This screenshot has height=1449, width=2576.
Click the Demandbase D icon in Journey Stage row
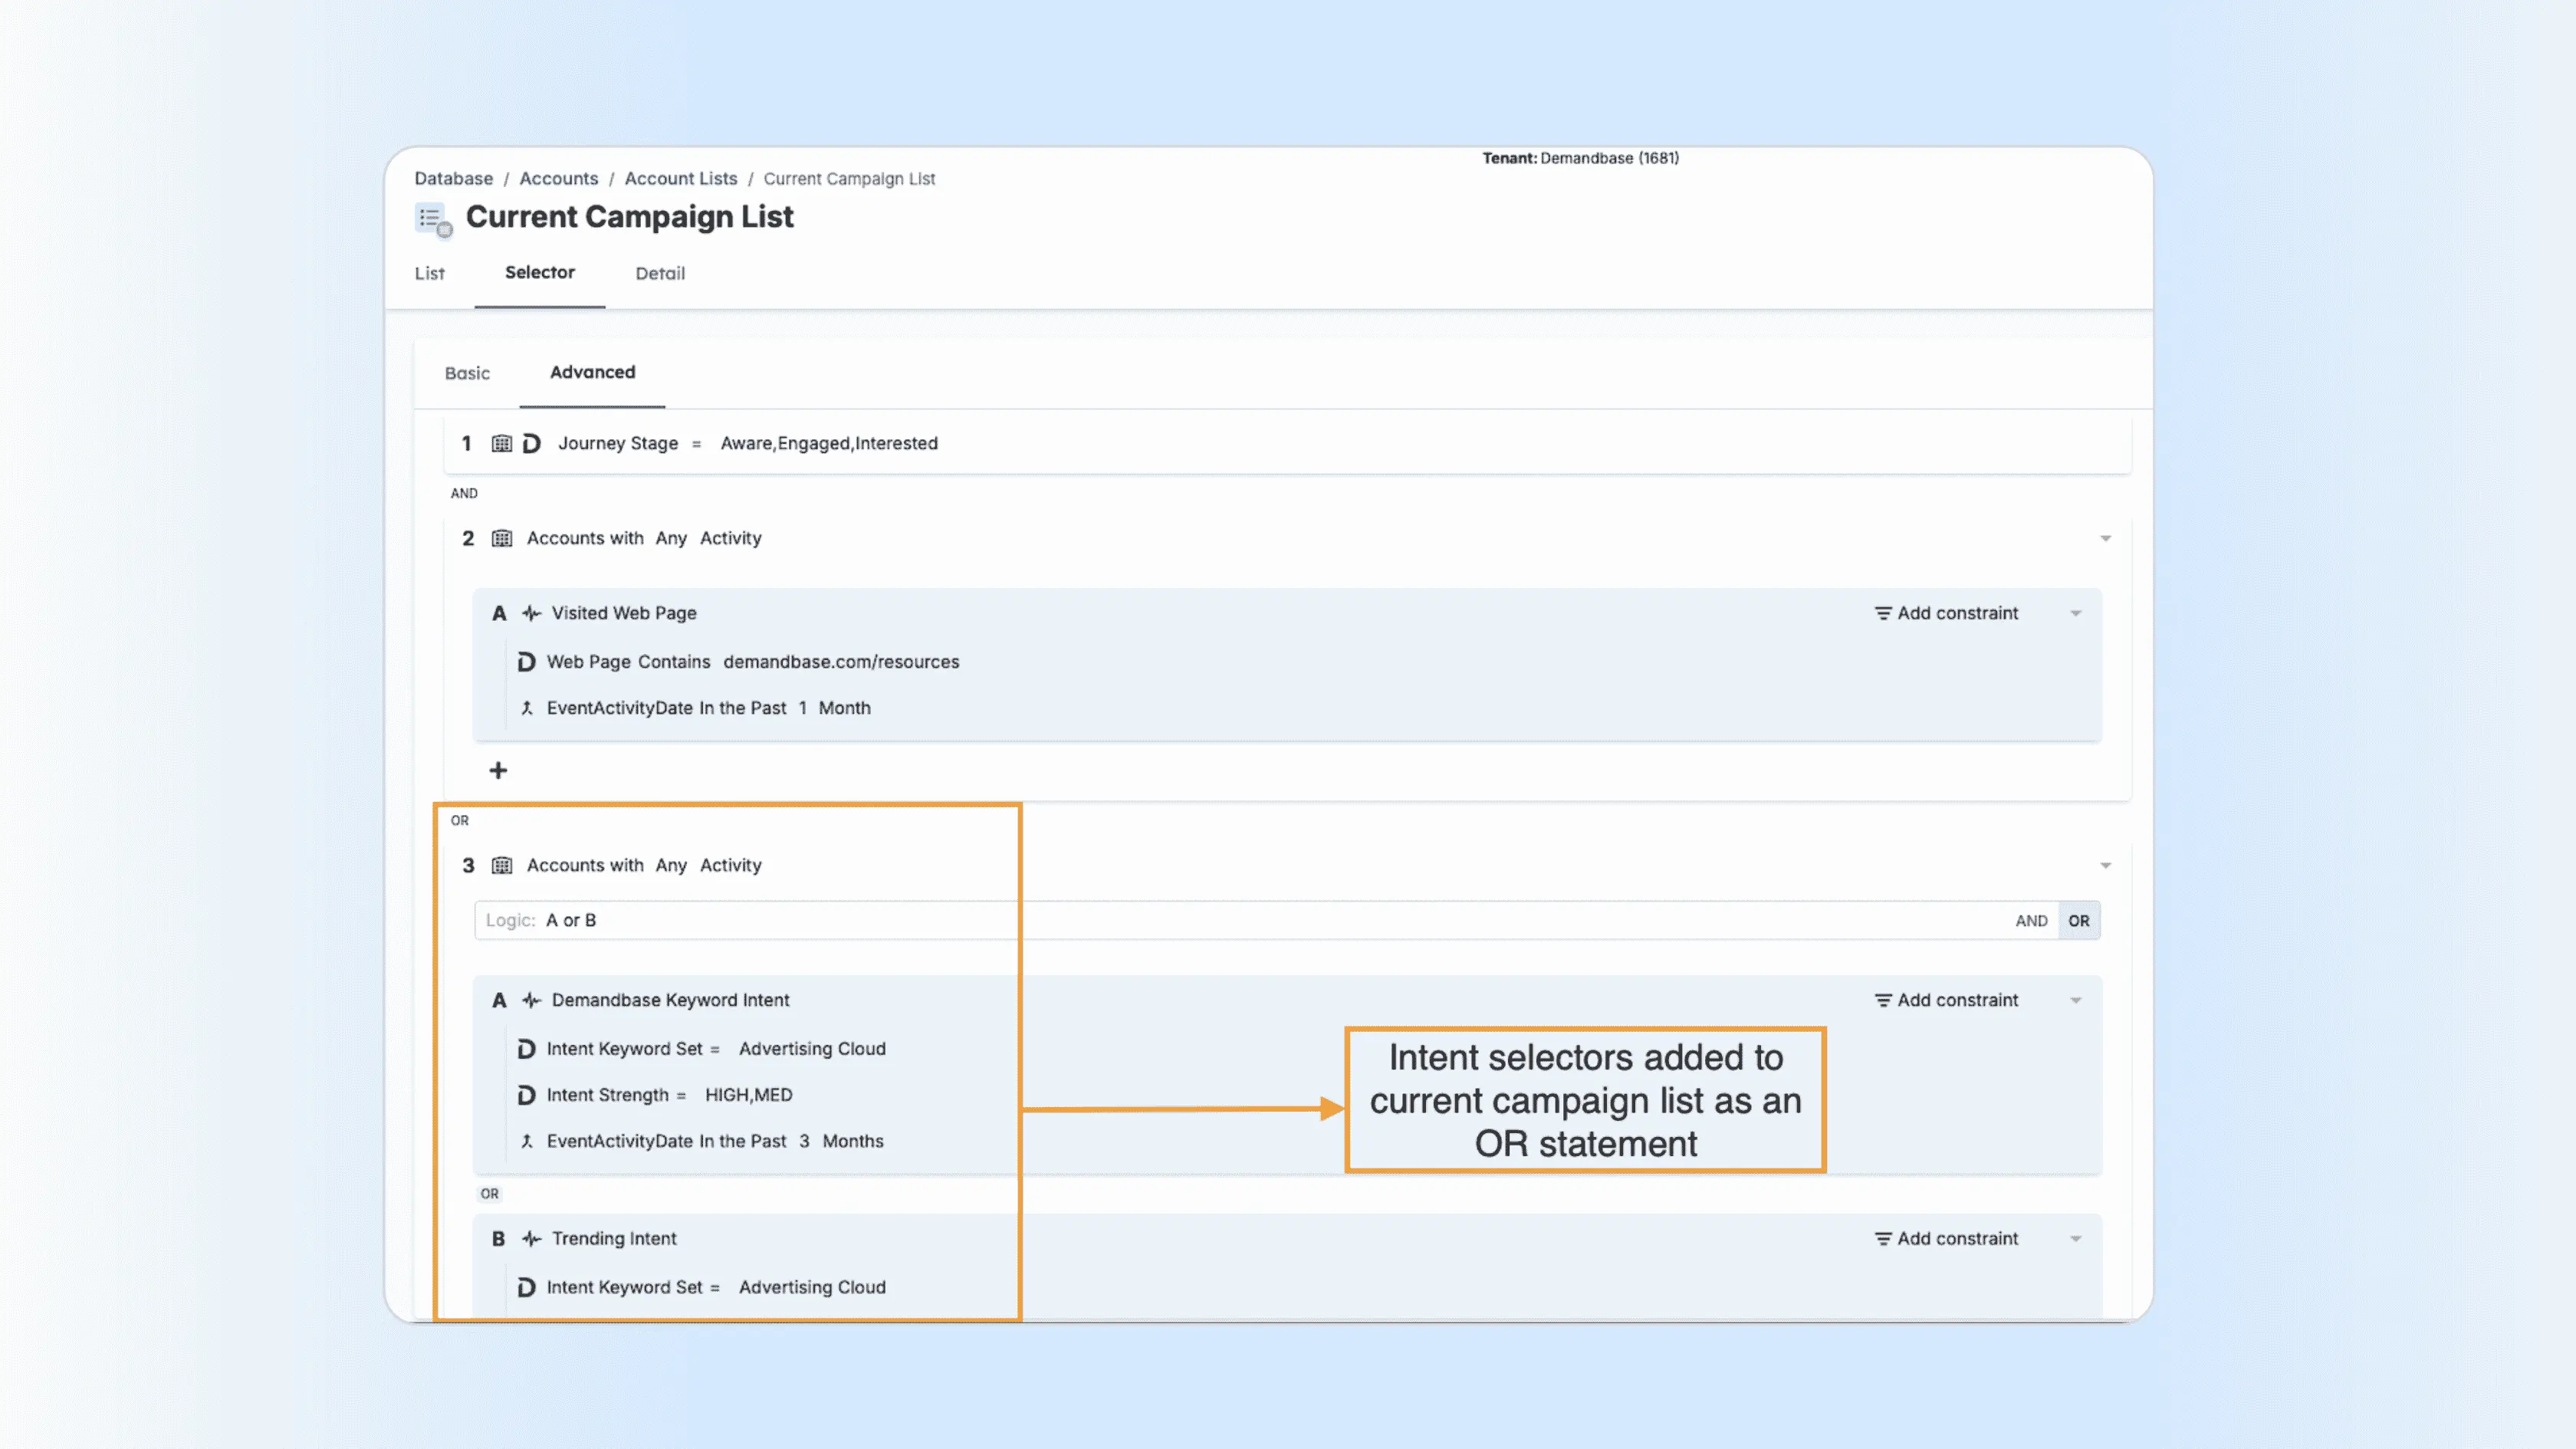(532, 443)
